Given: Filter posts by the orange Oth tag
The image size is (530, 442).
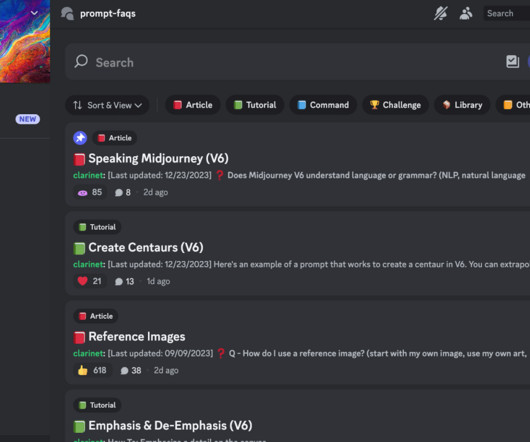Looking at the screenshot, I should pos(513,105).
